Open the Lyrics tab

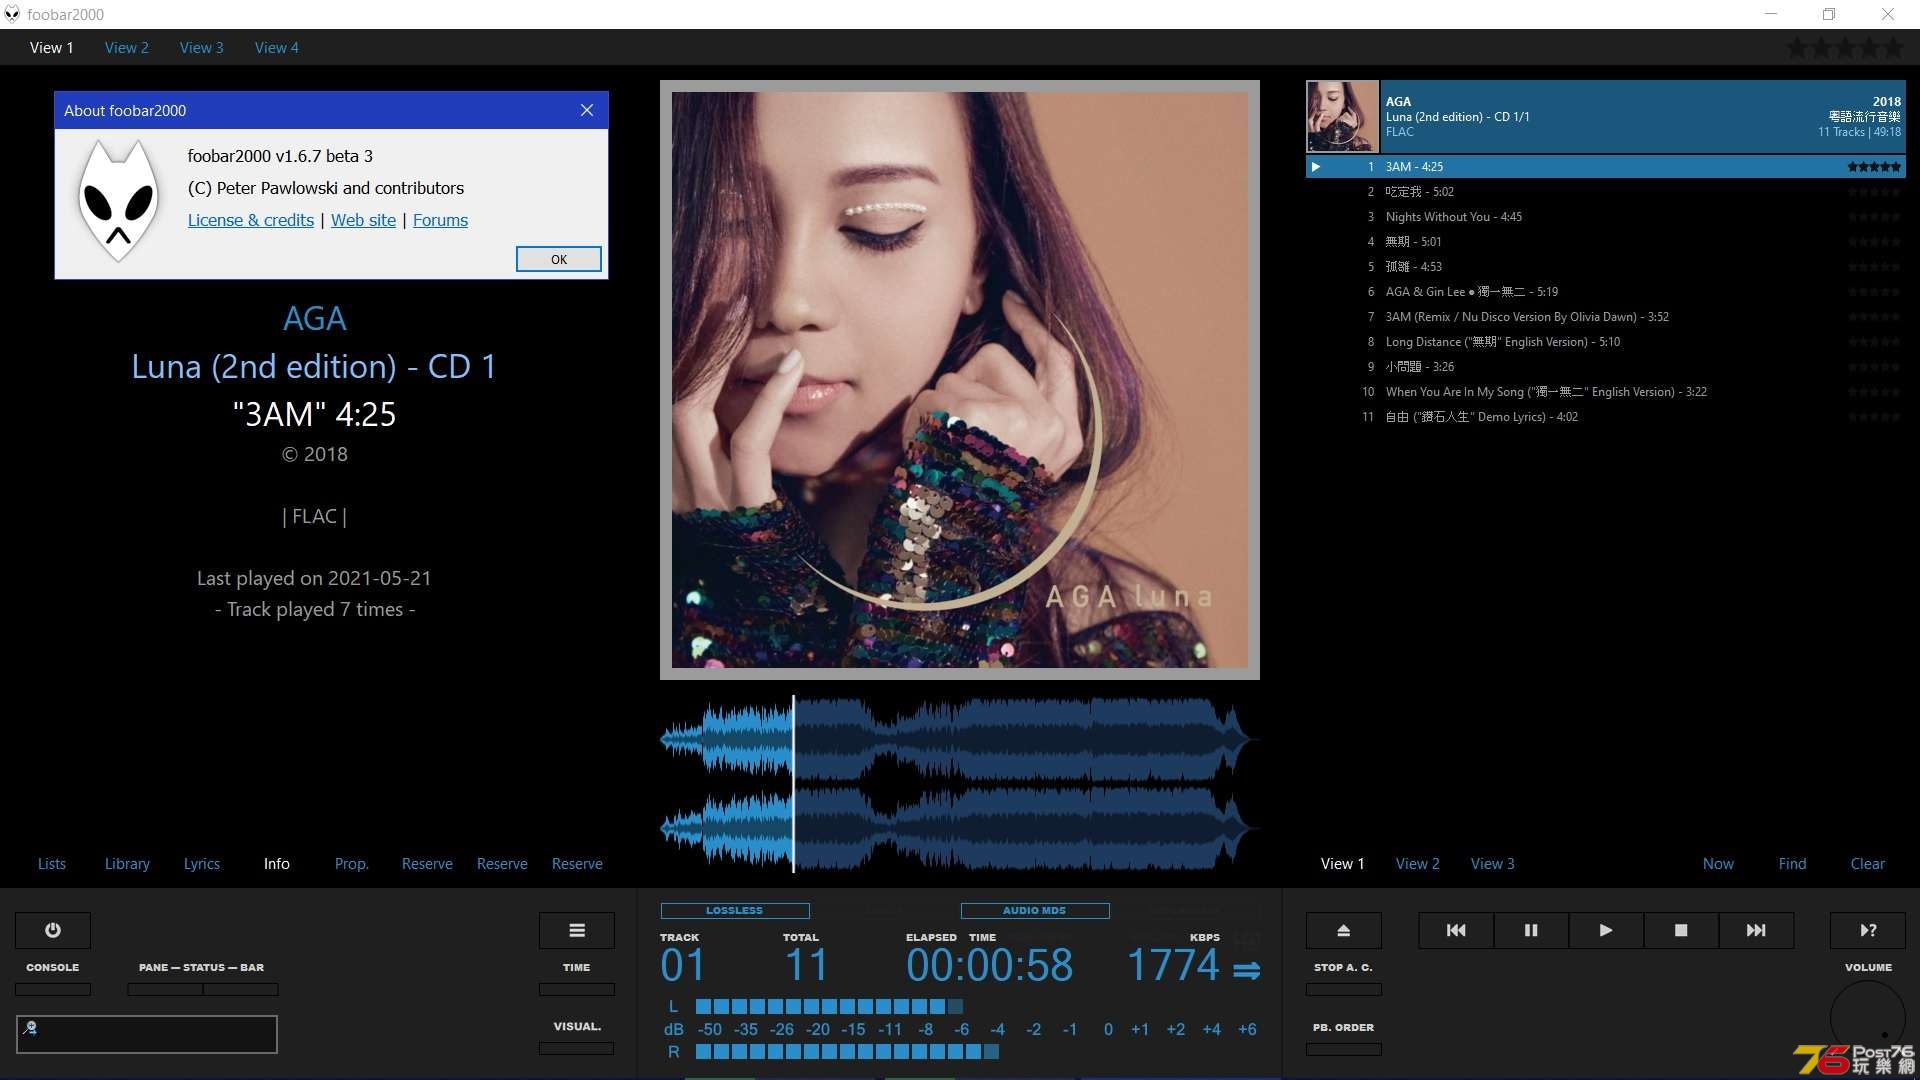(x=202, y=864)
